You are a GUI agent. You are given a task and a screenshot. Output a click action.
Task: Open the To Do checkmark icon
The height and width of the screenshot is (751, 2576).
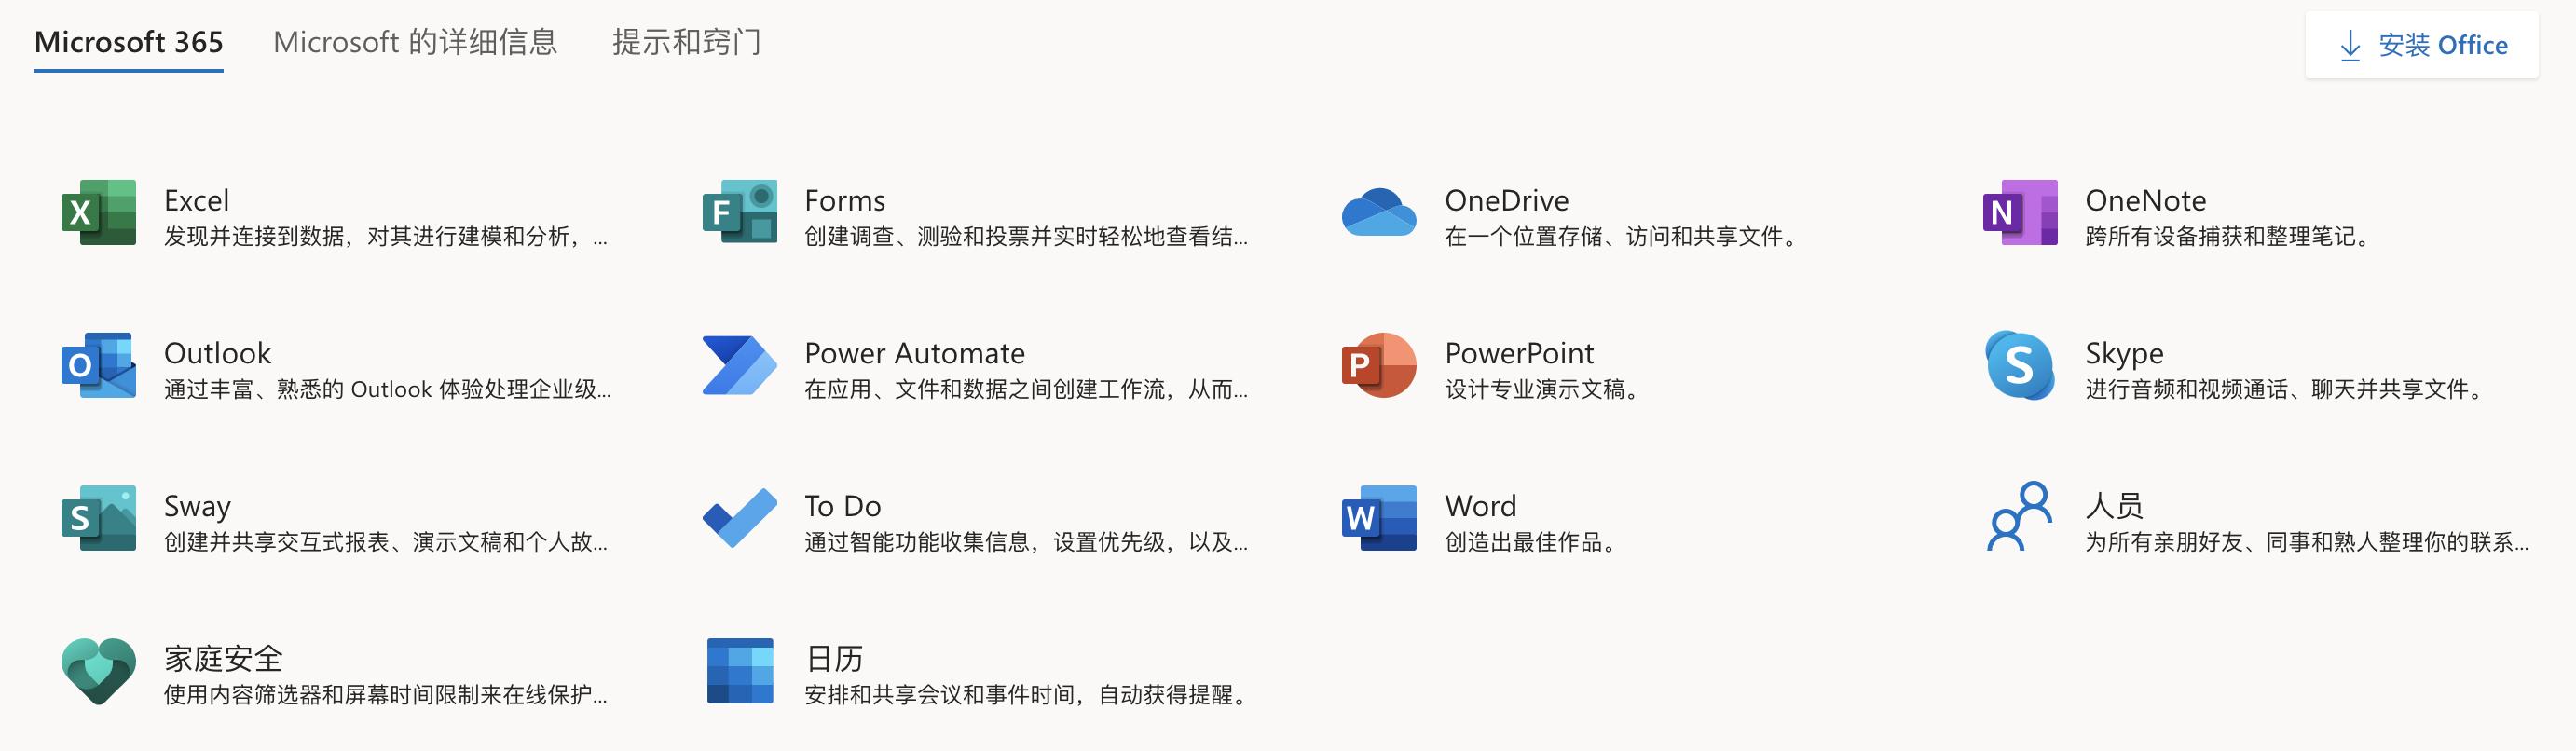click(739, 518)
